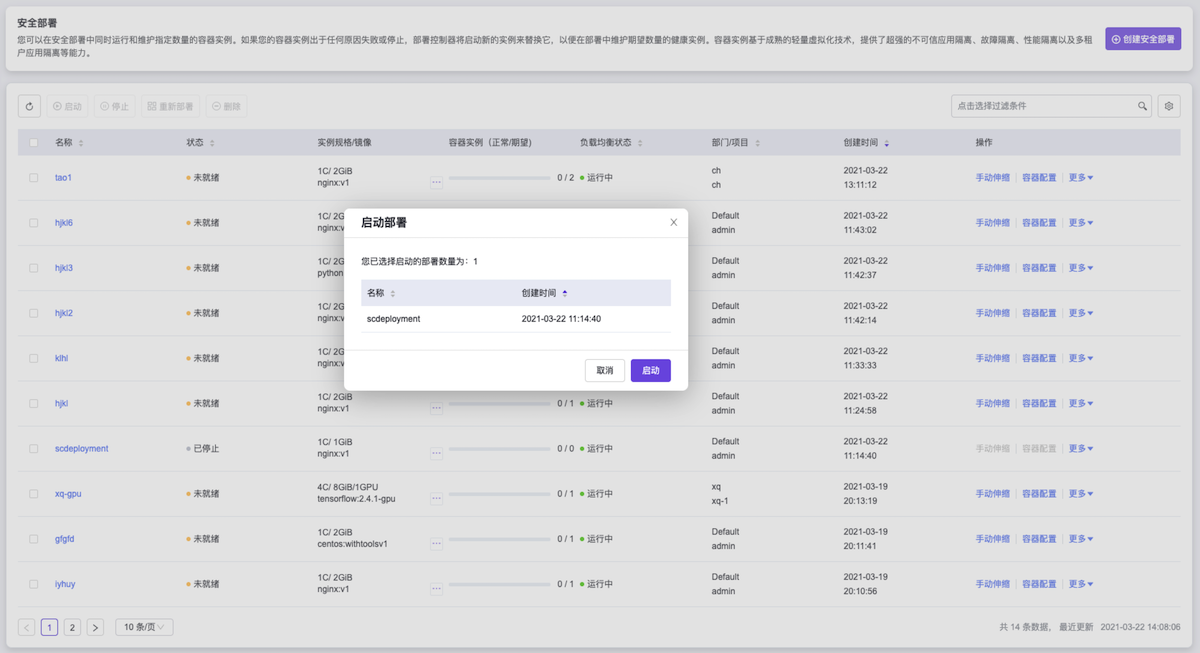
Task: Open ellipsis icon in gfgfd row
Action: pos(436,543)
